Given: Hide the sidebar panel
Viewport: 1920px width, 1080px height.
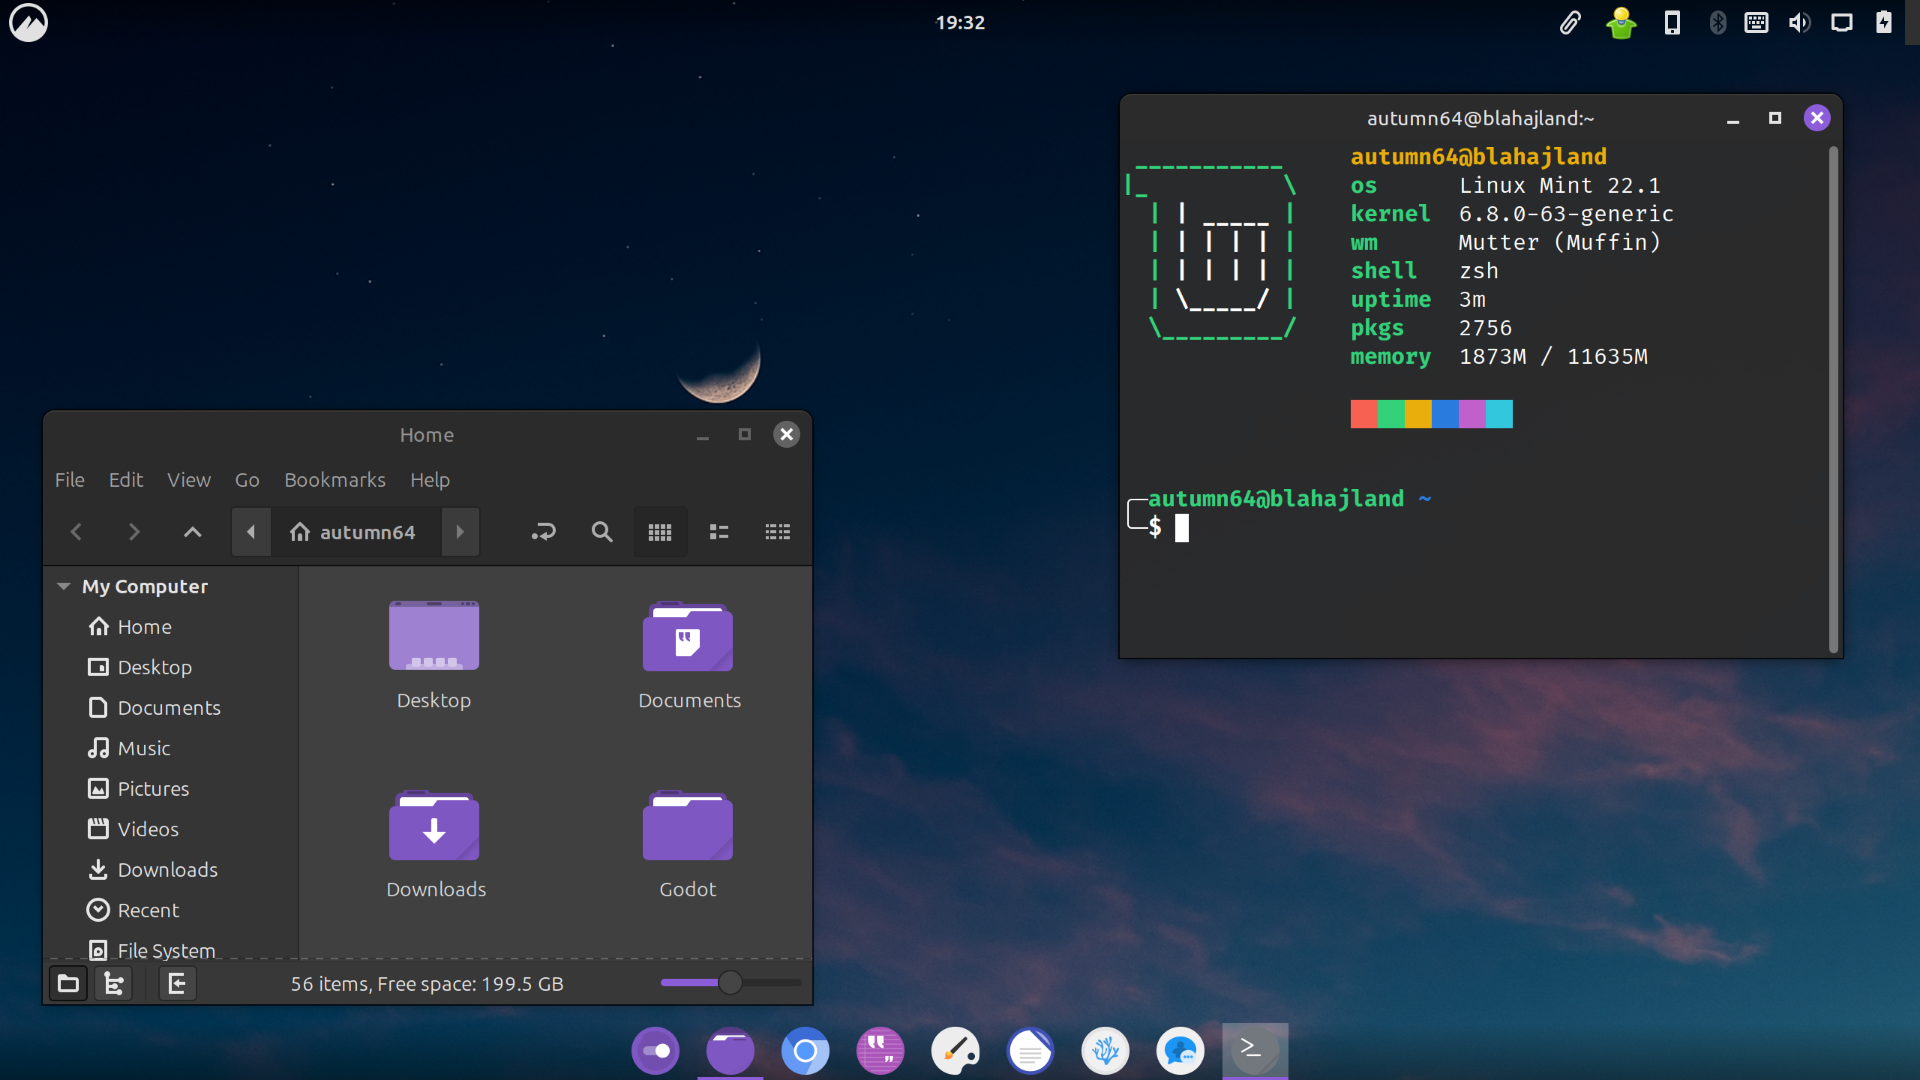Looking at the screenshot, I should coord(177,984).
